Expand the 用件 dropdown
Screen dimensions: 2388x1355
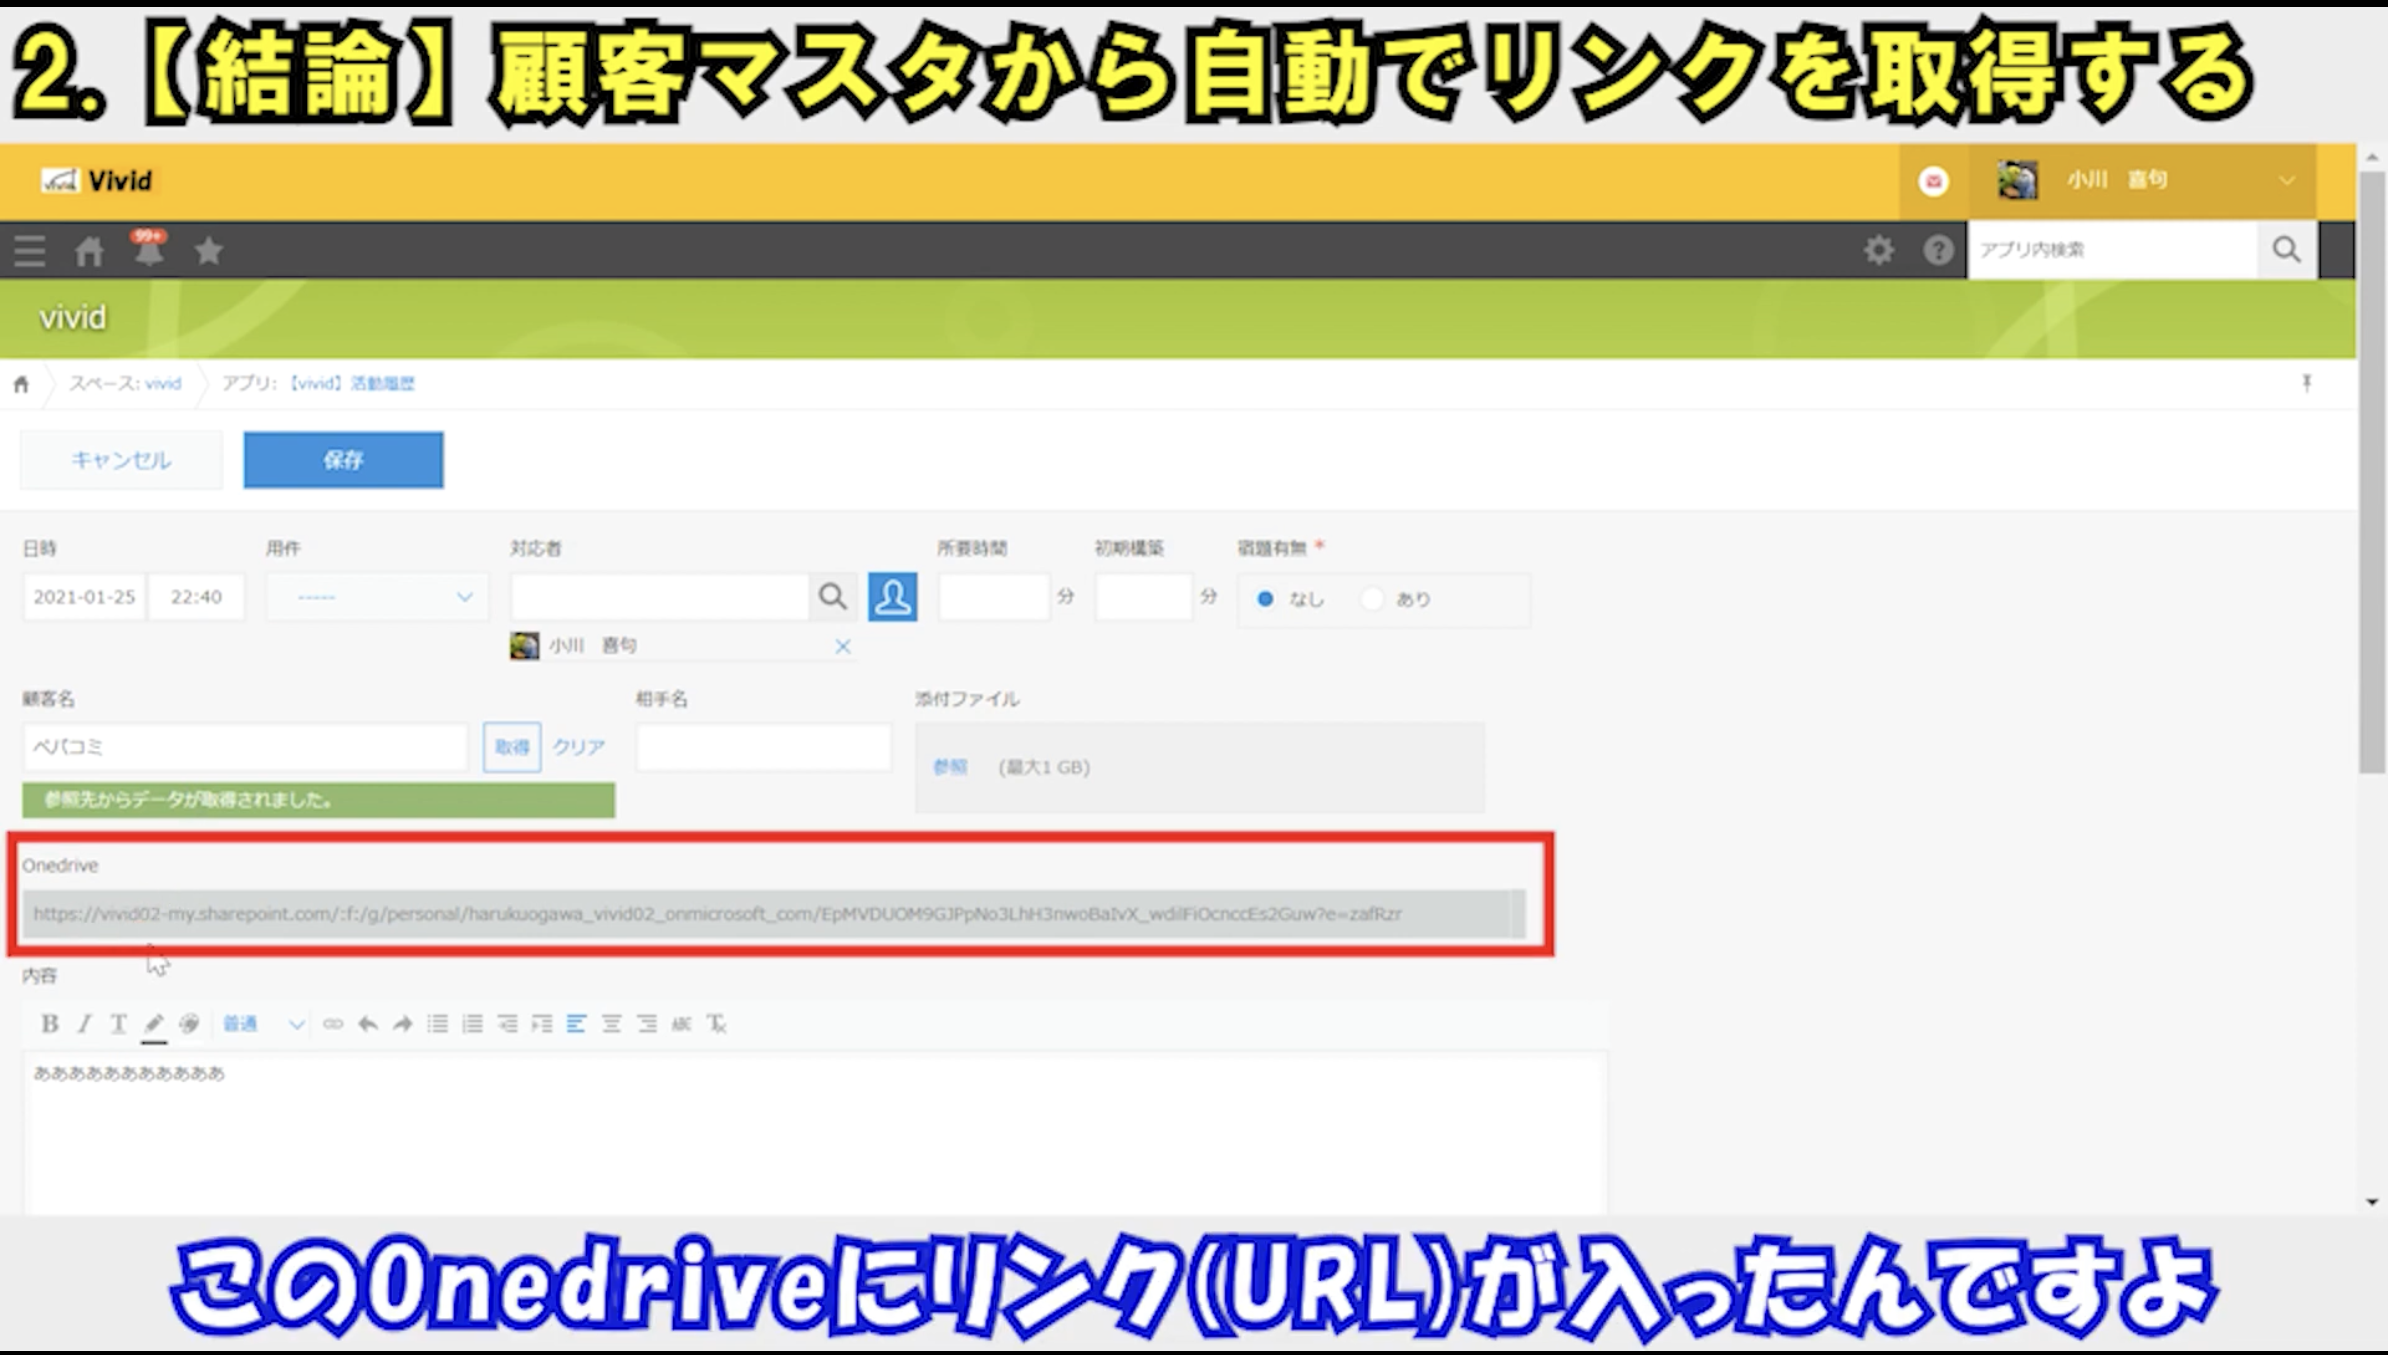point(378,597)
